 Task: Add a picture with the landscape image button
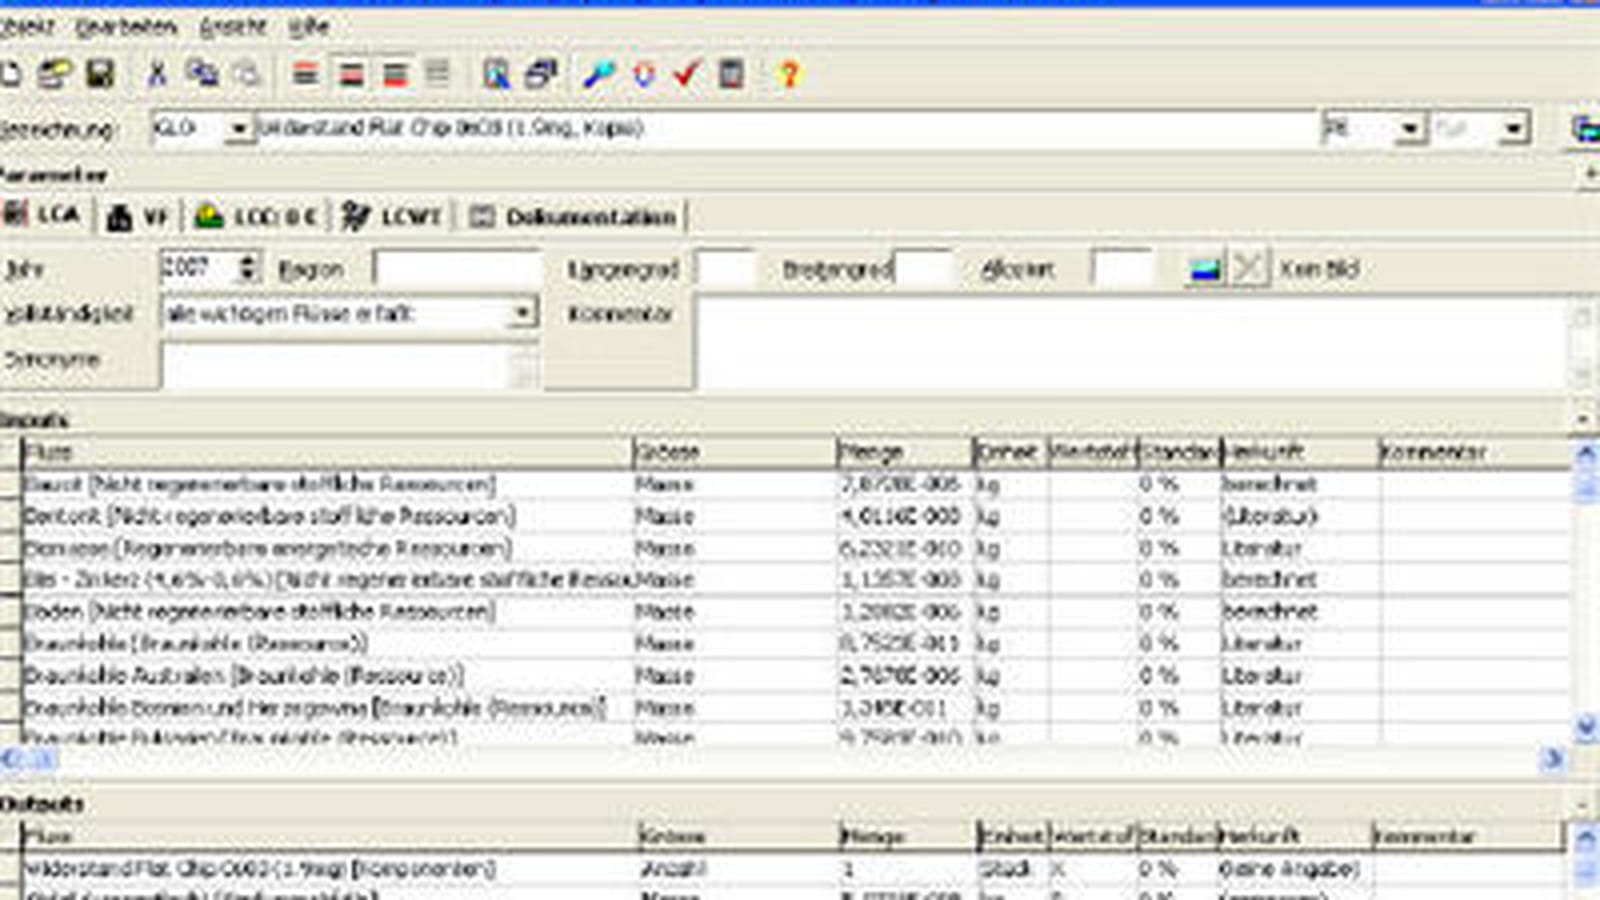1205,269
